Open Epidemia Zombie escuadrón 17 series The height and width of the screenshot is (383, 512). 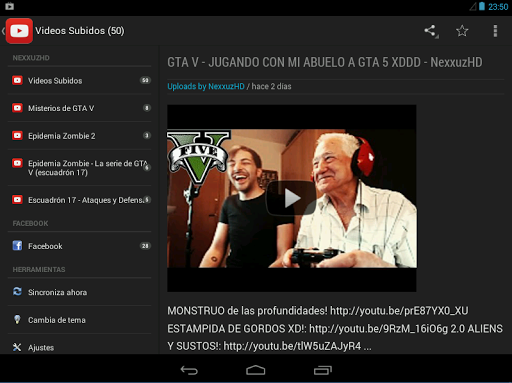tap(79, 168)
